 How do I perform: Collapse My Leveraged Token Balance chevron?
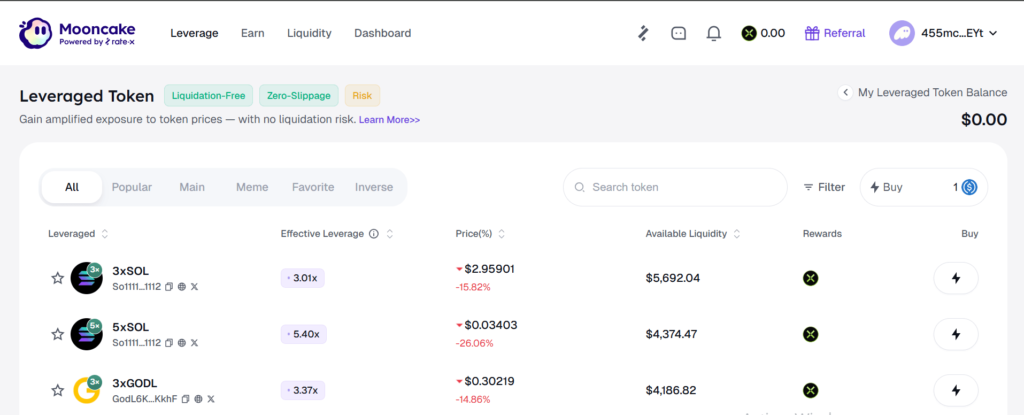(x=845, y=93)
